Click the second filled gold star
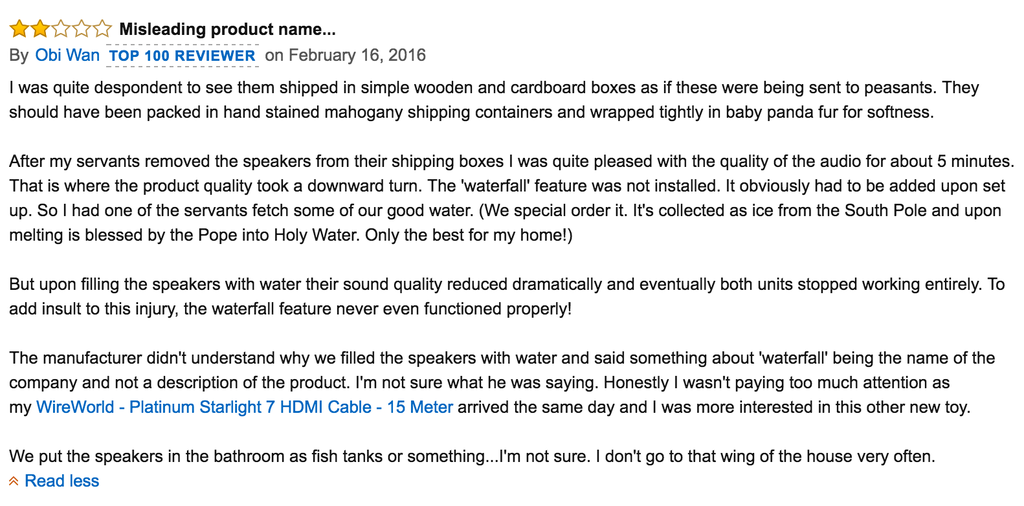The width and height of the screenshot is (1024, 506). pyautogui.click(x=40, y=28)
